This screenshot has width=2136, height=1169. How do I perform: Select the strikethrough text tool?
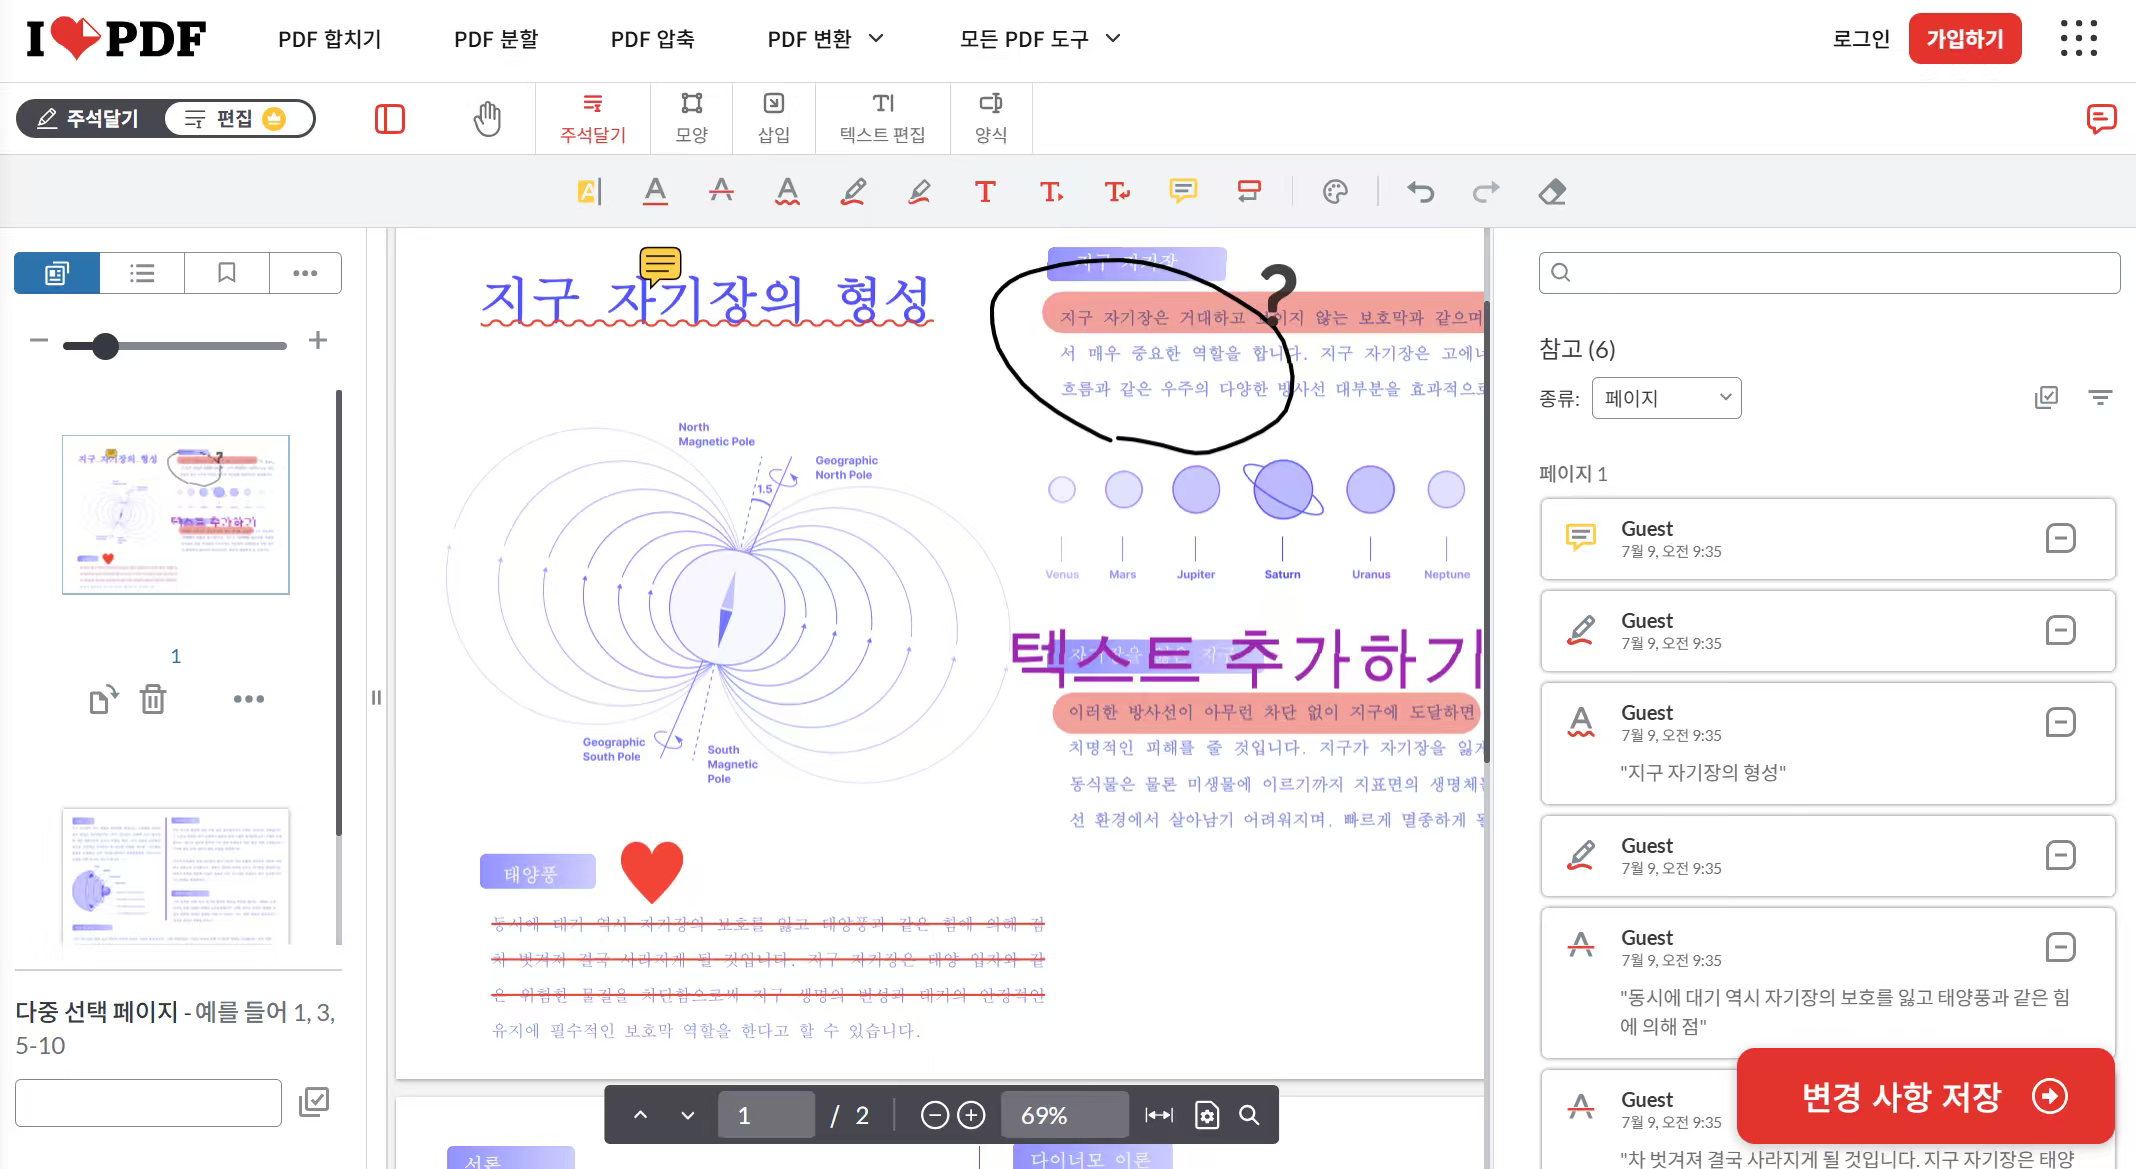click(721, 191)
